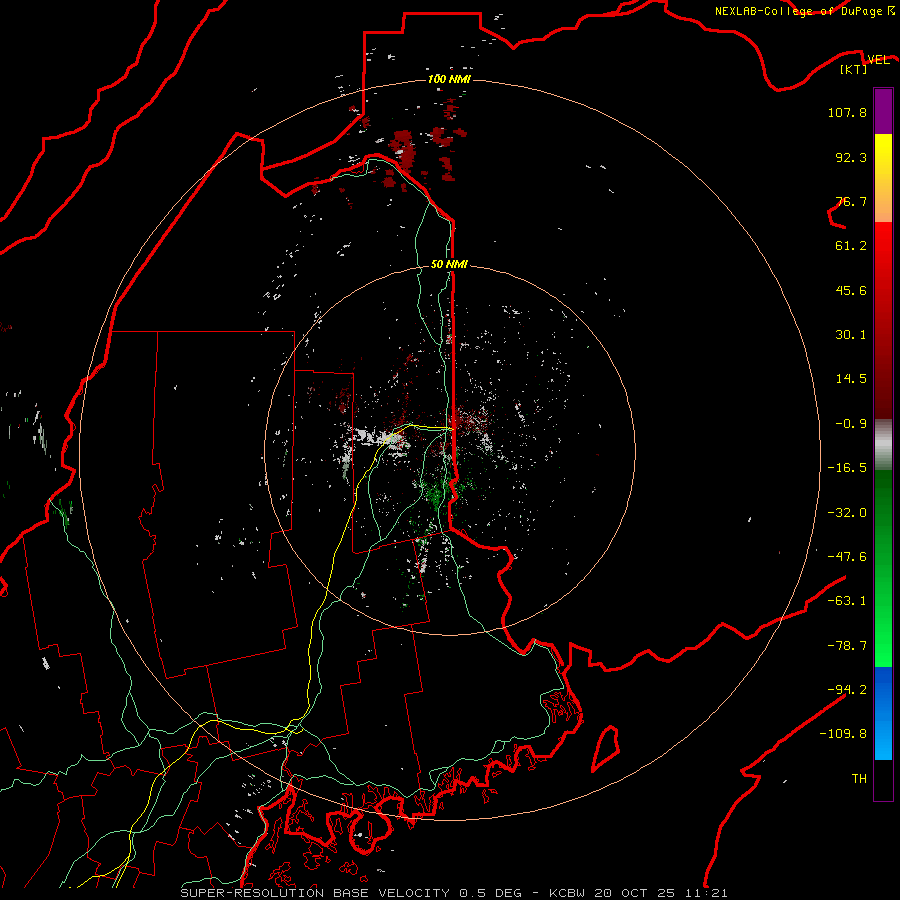Click the -16.5 velocity scale value
The image size is (900, 900).
pos(847,468)
